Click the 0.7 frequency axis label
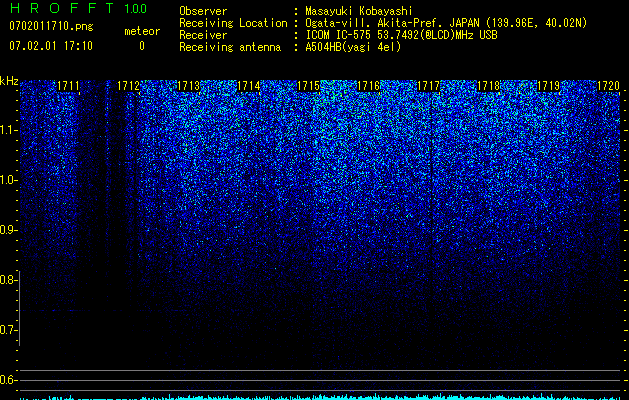Screen dimensions: 629x400 tap(8, 330)
